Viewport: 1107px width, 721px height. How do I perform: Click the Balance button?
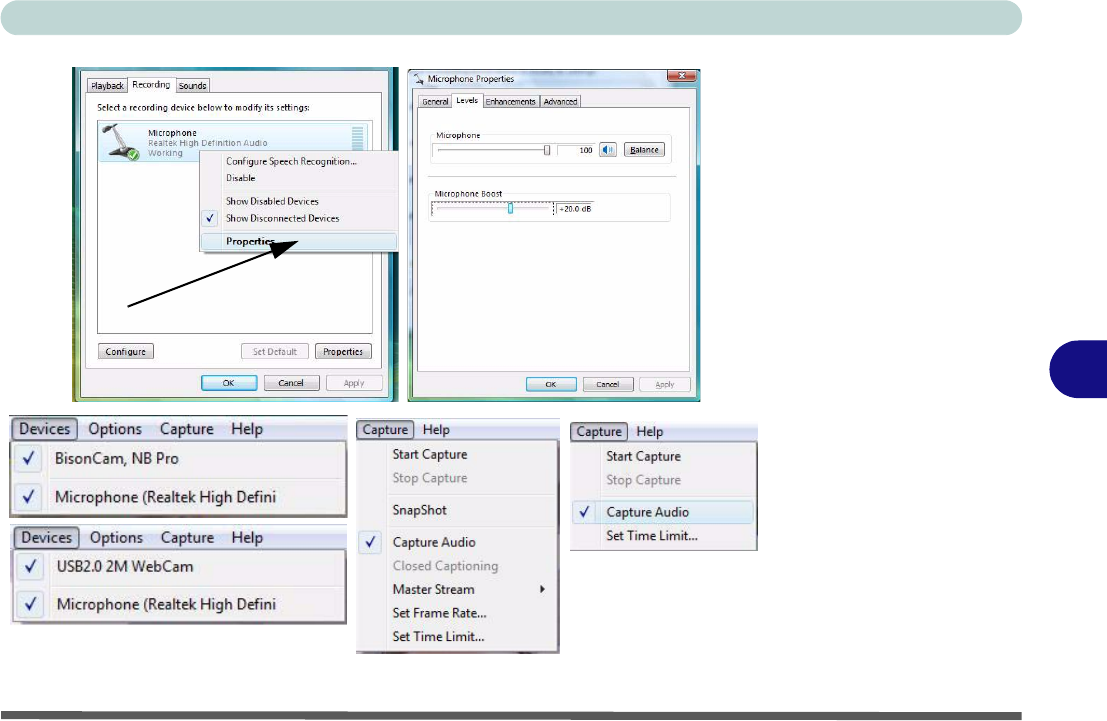click(x=644, y=150)
